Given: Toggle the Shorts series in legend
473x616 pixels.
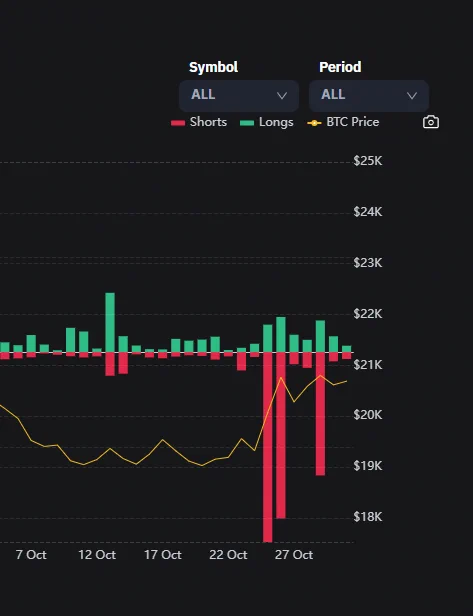Looking at the screenshot, I should (x=199, y=122).
